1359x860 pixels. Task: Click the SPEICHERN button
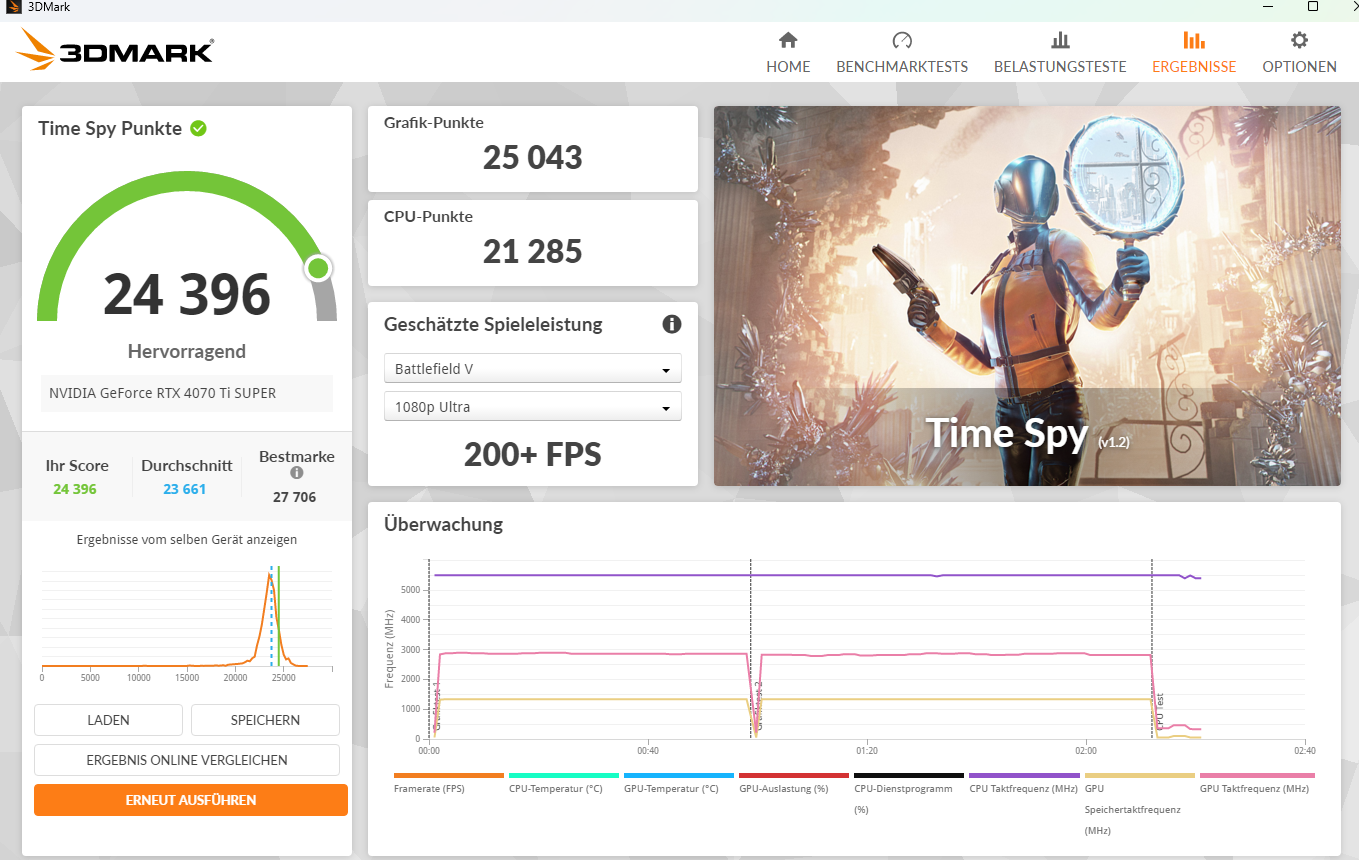(265, 720)
